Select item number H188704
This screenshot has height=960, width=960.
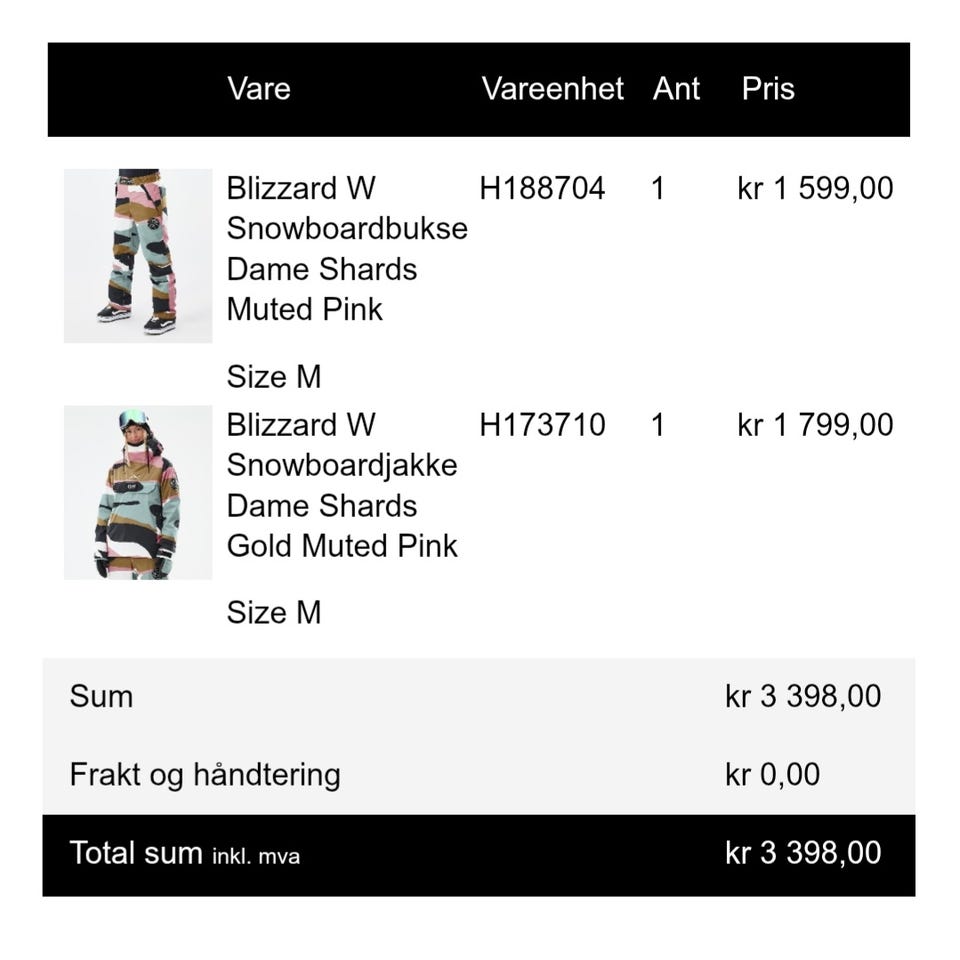click(542, 188)
